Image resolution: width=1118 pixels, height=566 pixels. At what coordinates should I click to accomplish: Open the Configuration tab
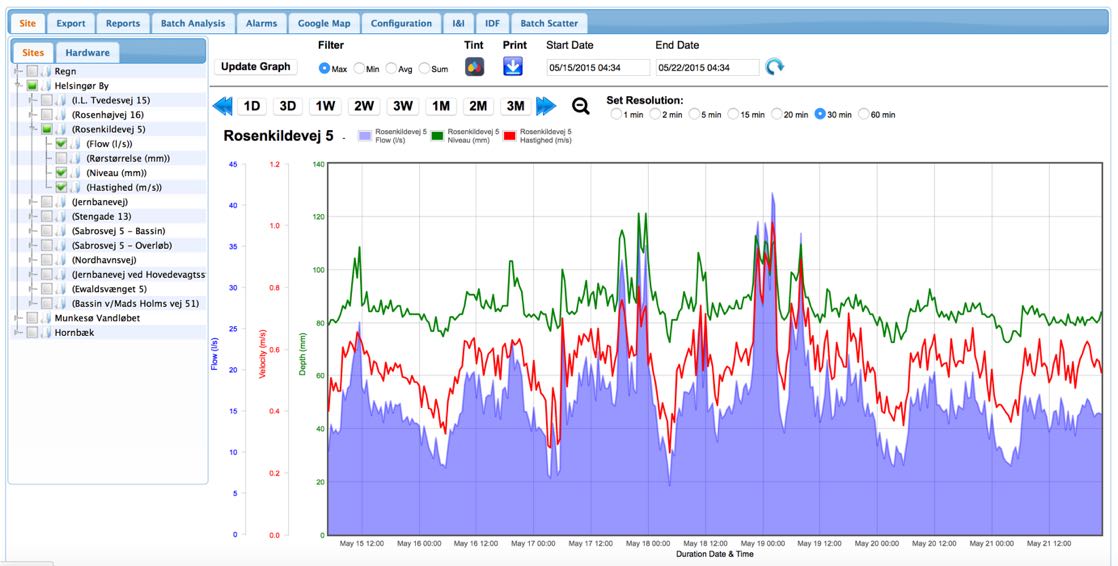pos(401,24)
